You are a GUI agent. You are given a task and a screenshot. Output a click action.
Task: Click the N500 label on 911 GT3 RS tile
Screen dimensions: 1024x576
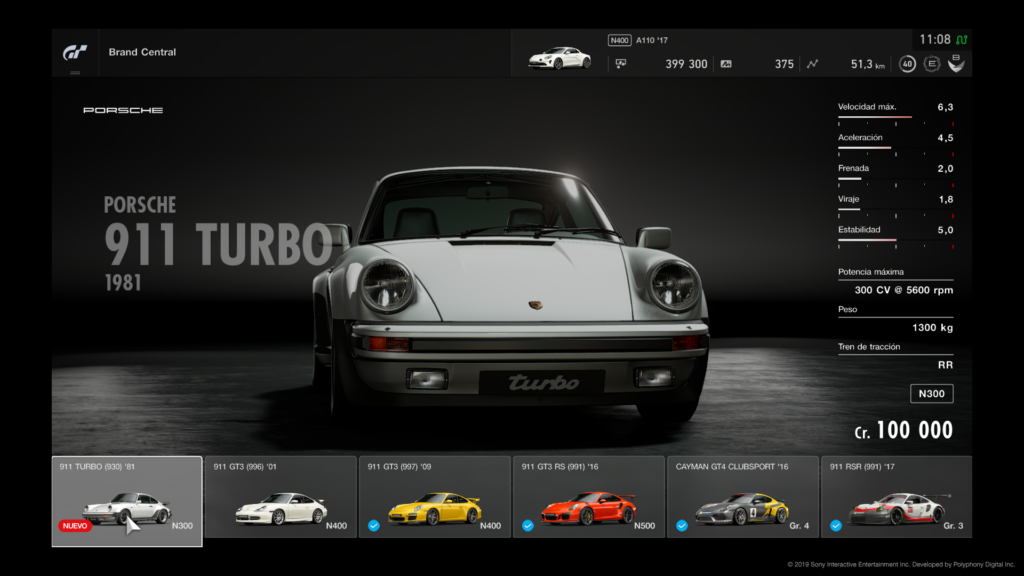click(645, 526)
